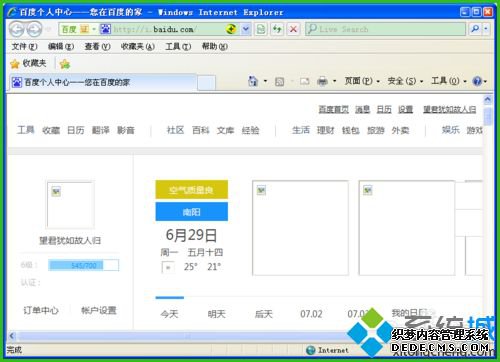The height and width of the screenshot is (362, 500).
Task: Click 翻译 in the page navigation
Action: pos(101,130)
